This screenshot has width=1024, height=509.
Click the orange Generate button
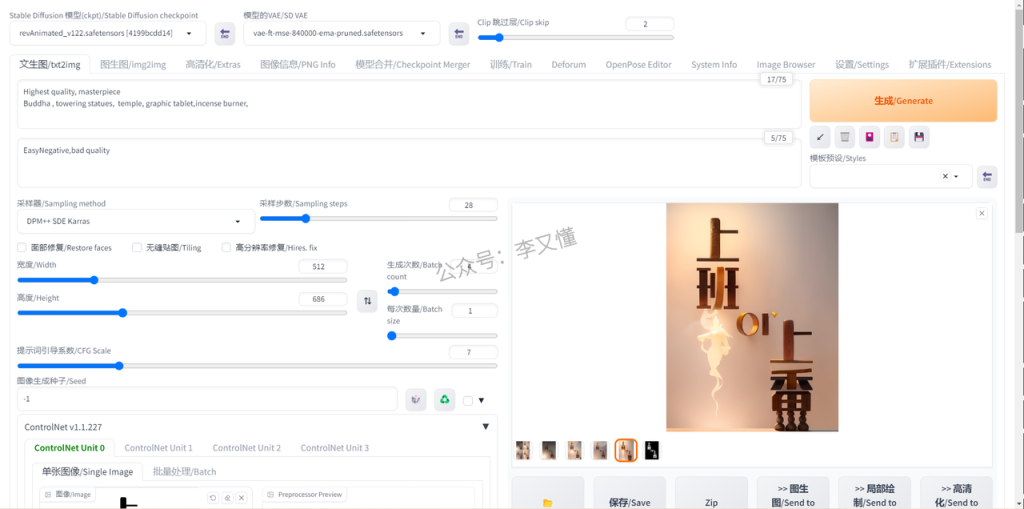click(903, 101)
